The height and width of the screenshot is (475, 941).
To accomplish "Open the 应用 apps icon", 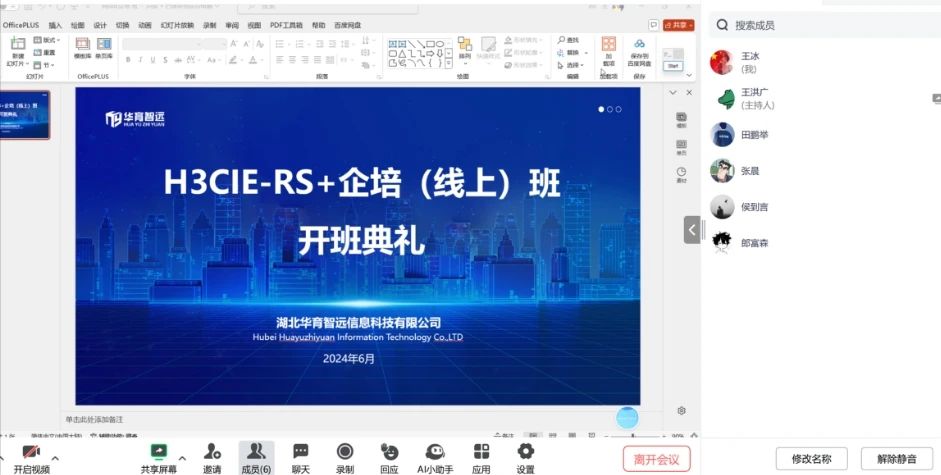I will click(481, 452).
